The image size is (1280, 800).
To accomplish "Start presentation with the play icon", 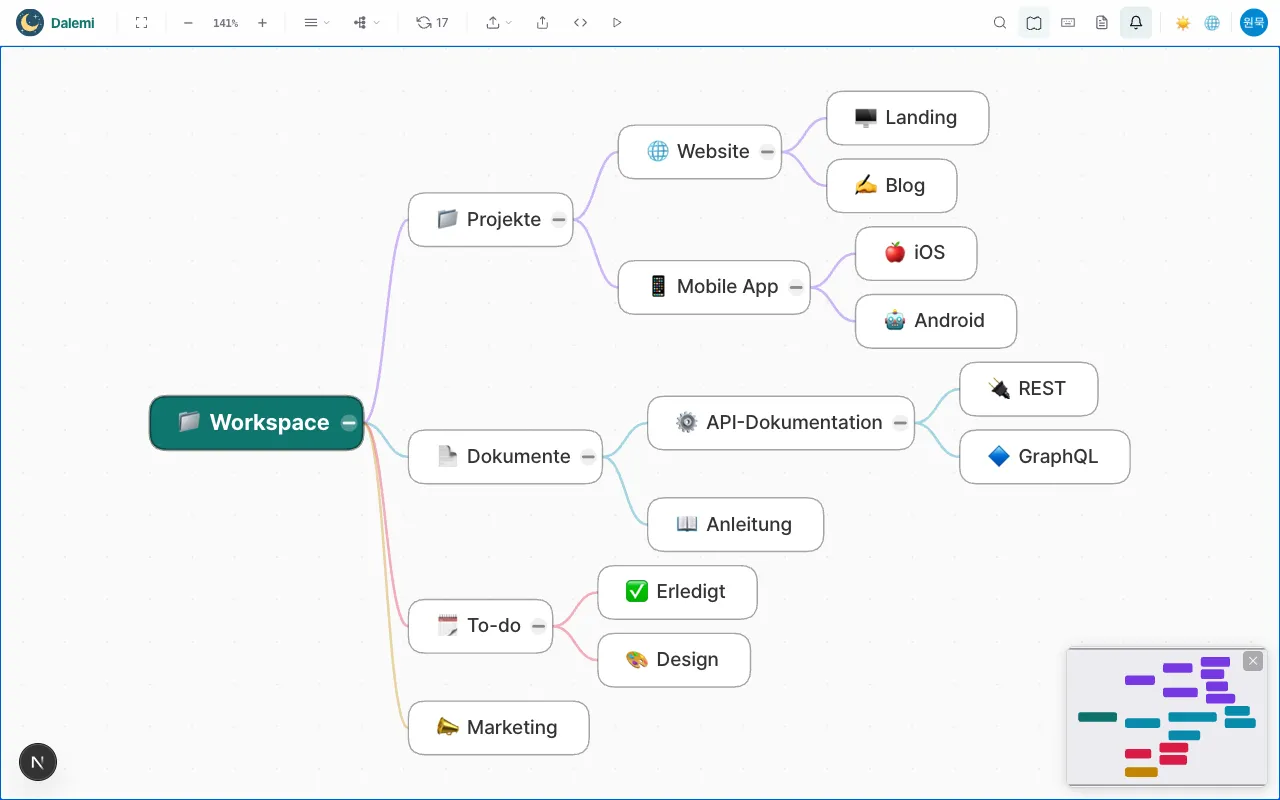I will 617,22.
